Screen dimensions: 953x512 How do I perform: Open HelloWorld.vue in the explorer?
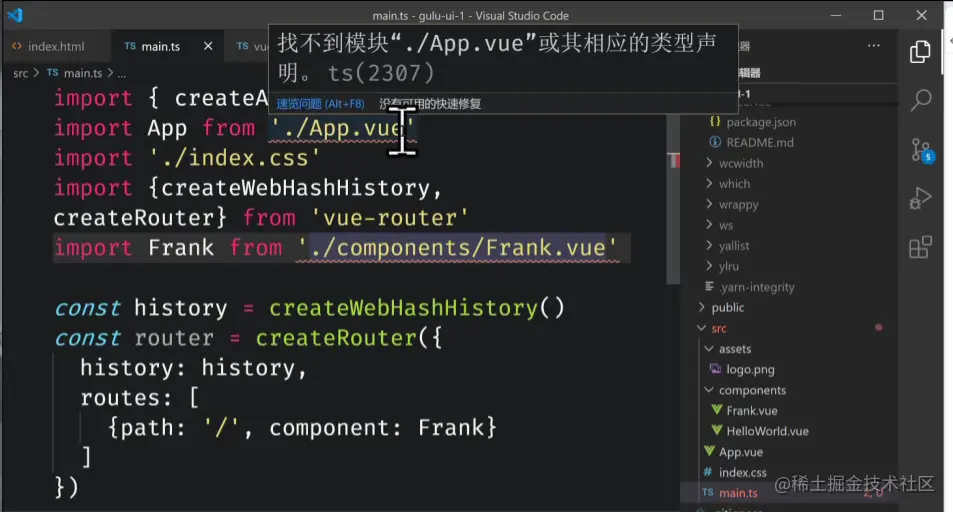(x=767, y=432)
